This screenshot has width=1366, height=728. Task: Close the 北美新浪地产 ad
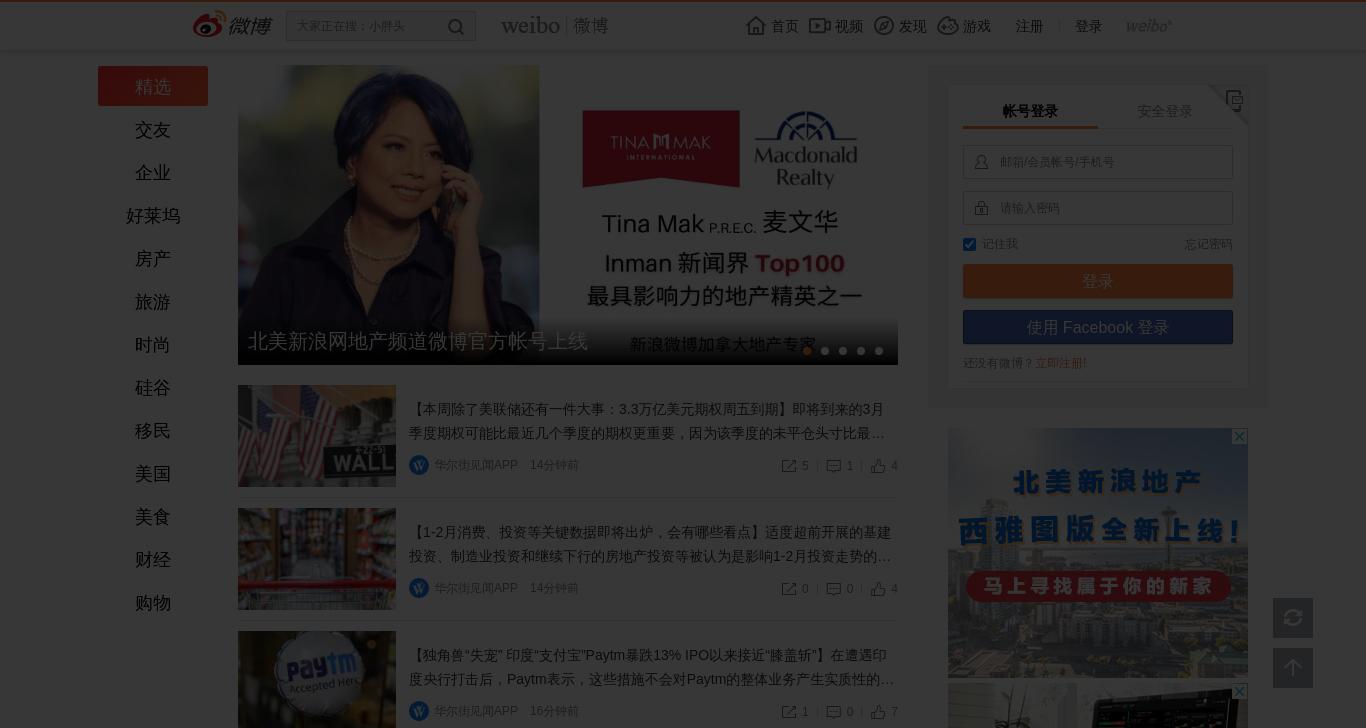point(1240,436)
